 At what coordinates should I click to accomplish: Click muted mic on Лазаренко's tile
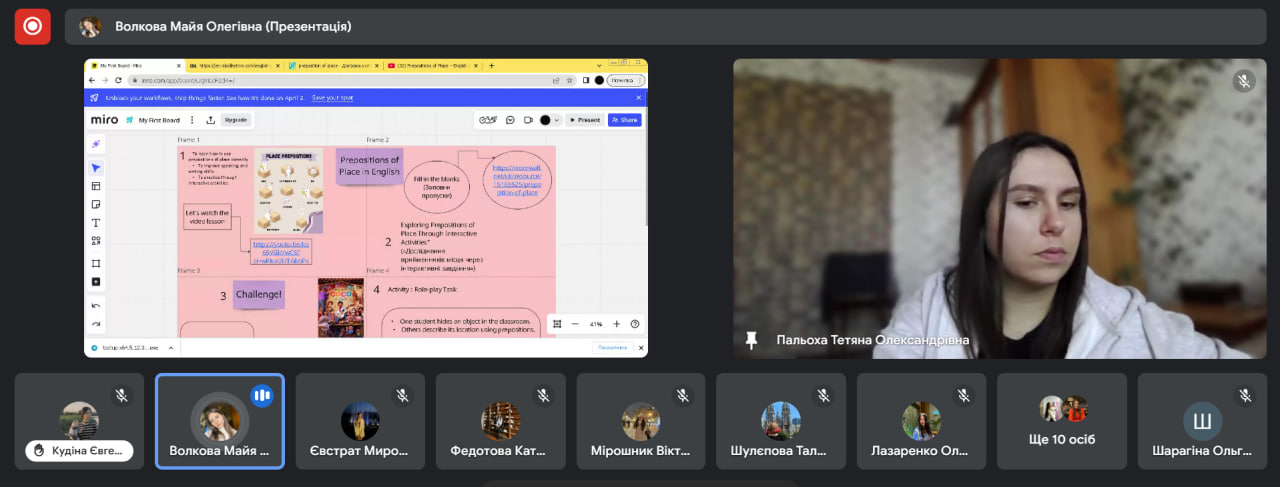pos(964,396)
